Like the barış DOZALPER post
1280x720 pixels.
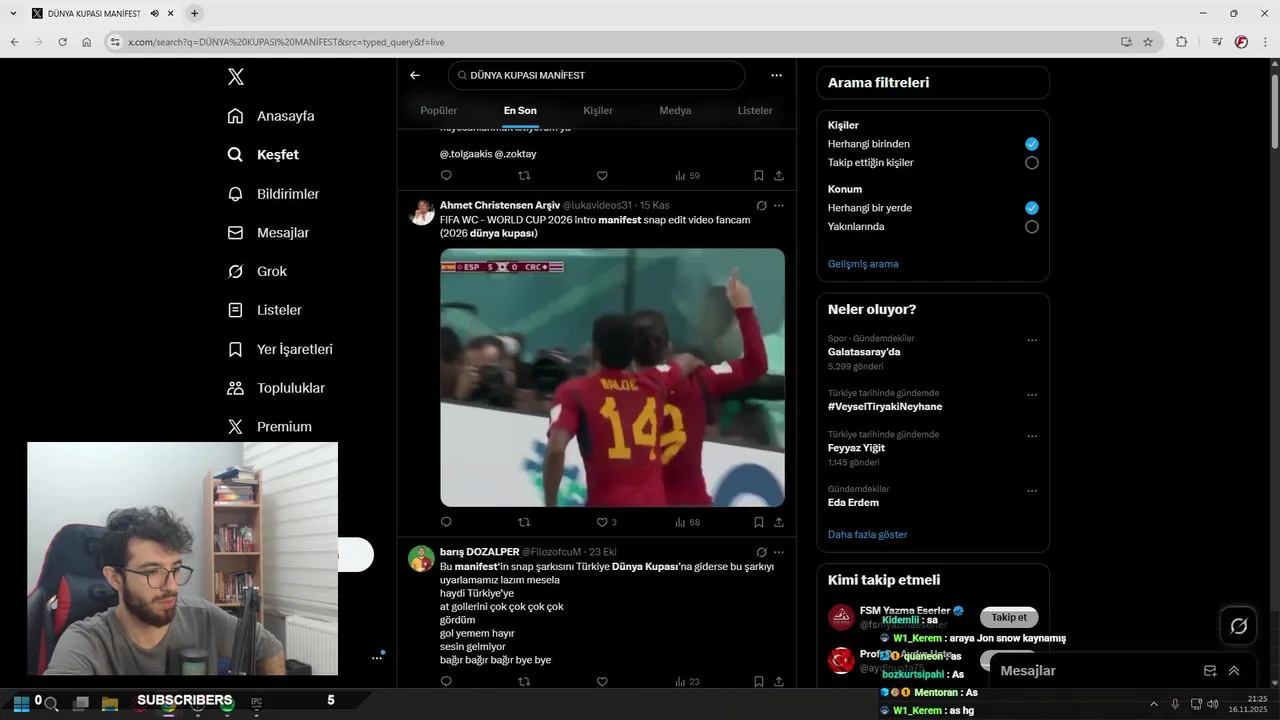[x=602, y=681]
